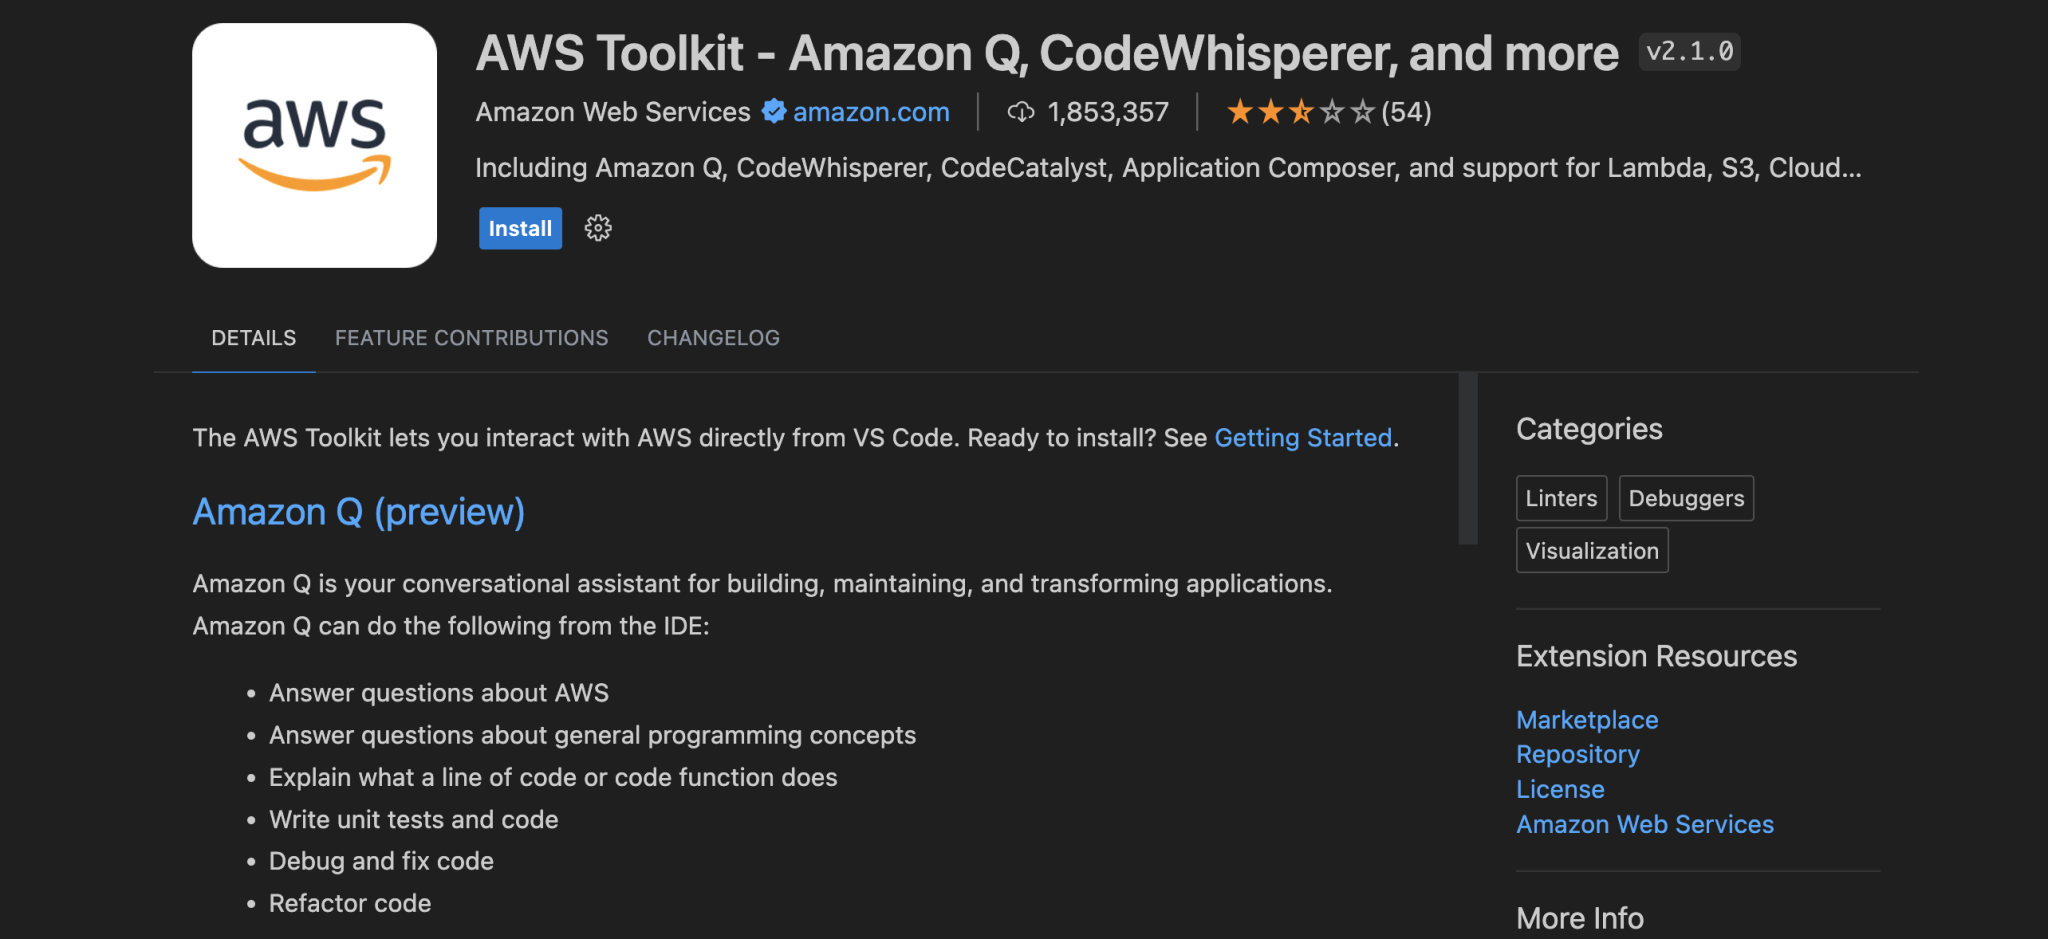Select the Visualization category badge
This screenshot has height=939, width=2048.
click(x=1591, y=550)
